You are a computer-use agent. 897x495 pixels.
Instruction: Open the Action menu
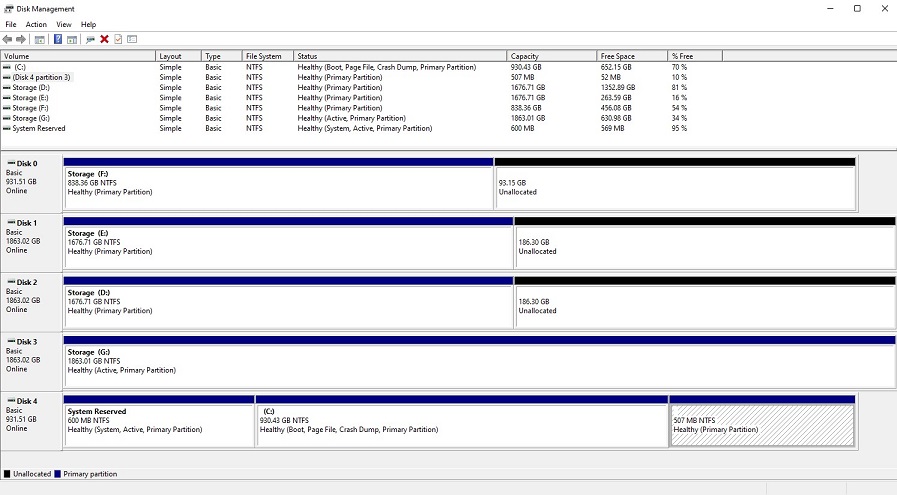click(x=36, y=24)
